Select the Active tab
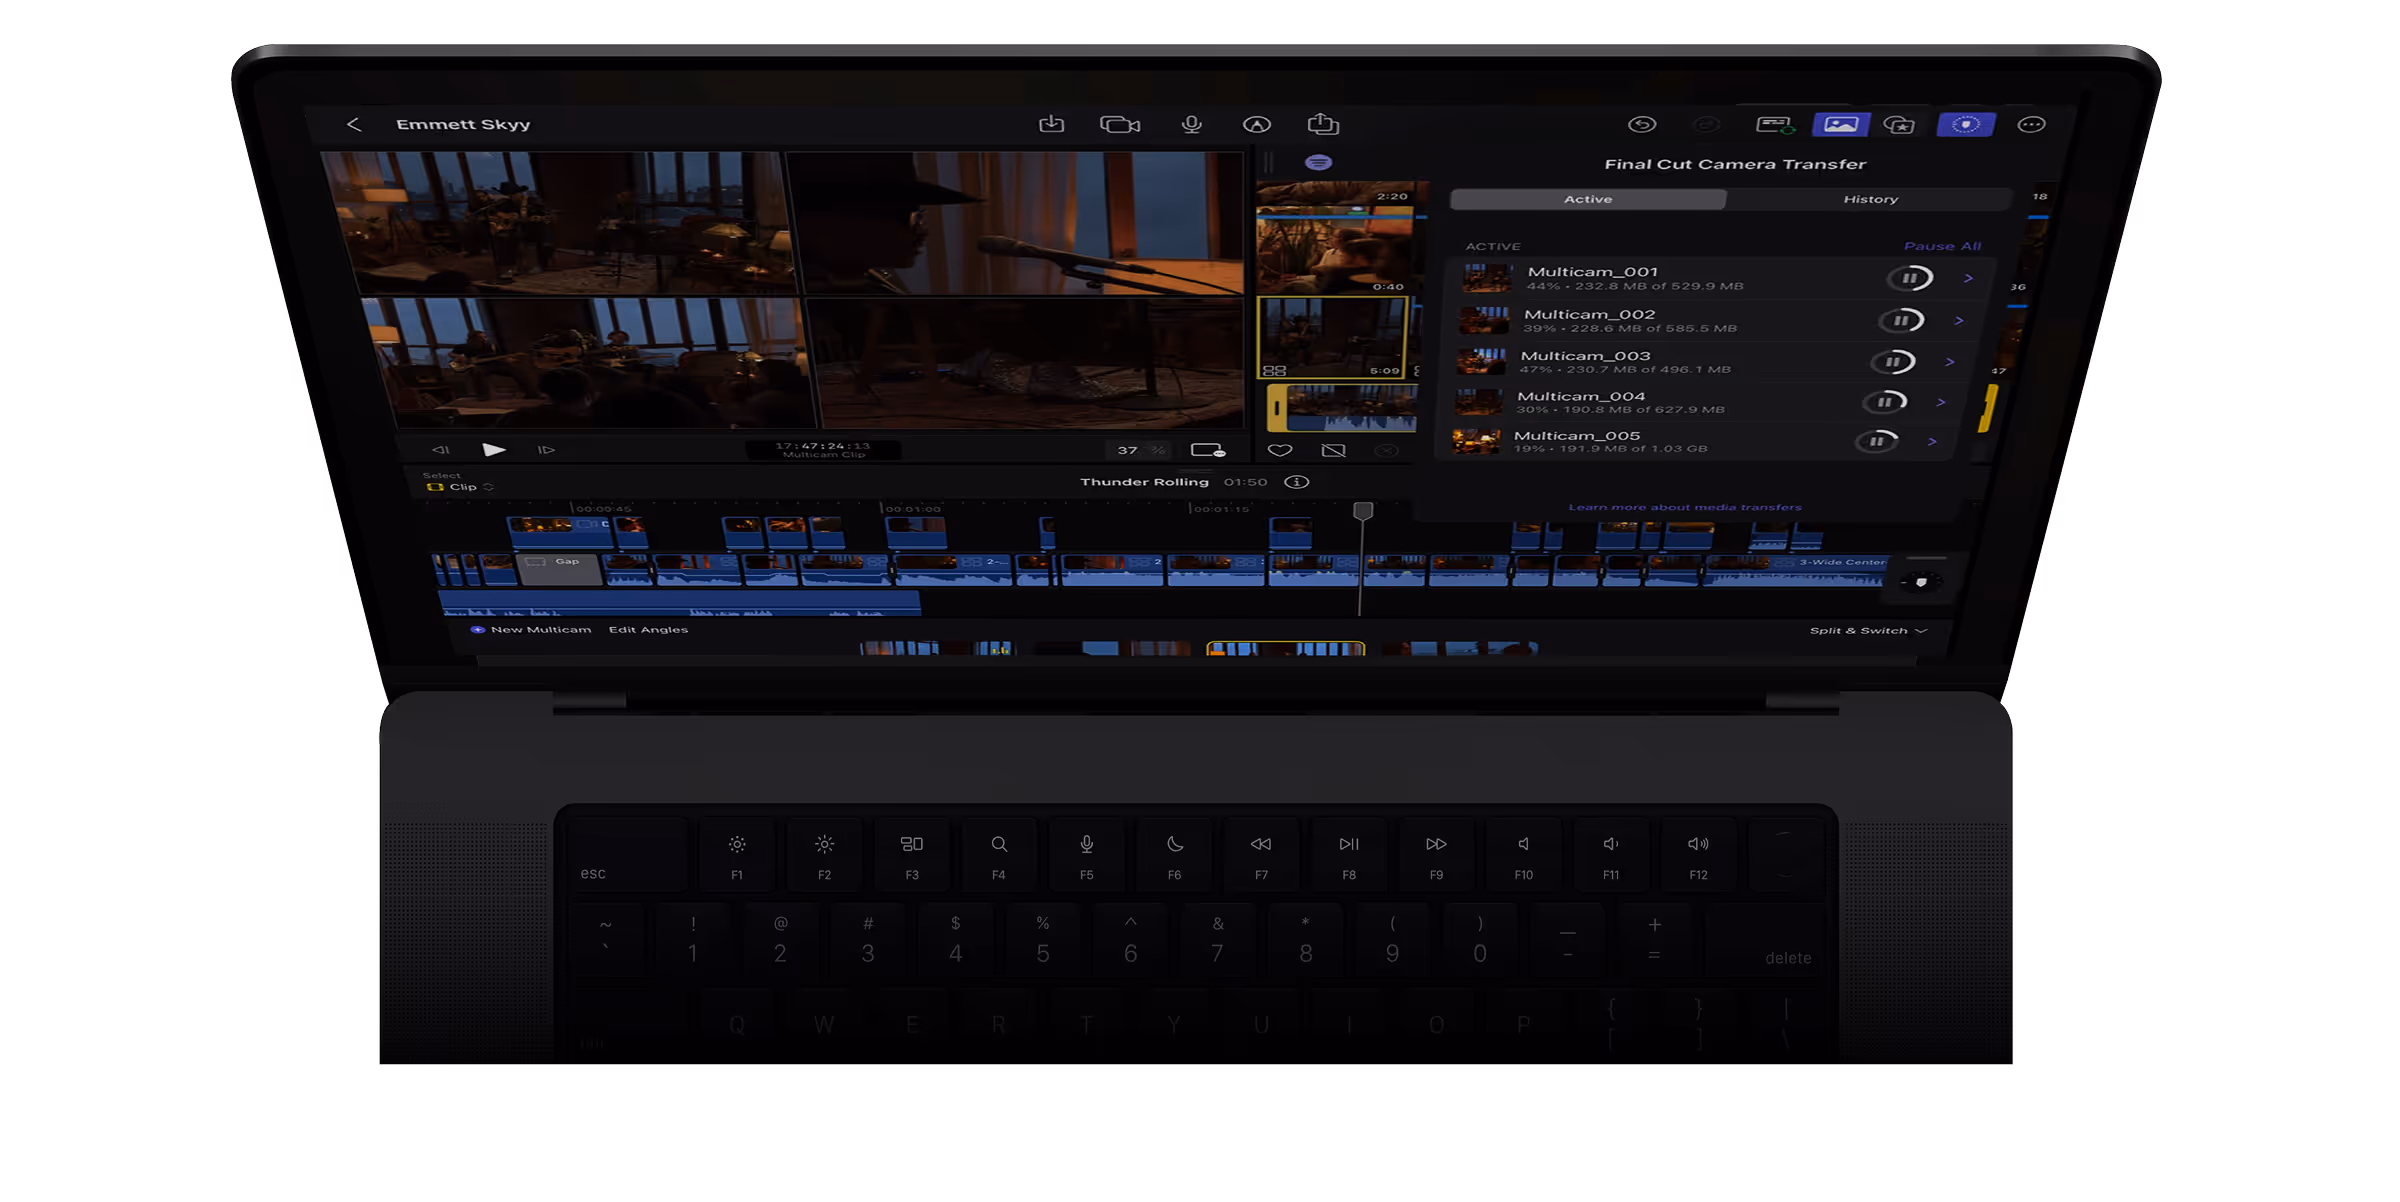Screen dimensions: 2400x1202 [x=1587, y=199]
